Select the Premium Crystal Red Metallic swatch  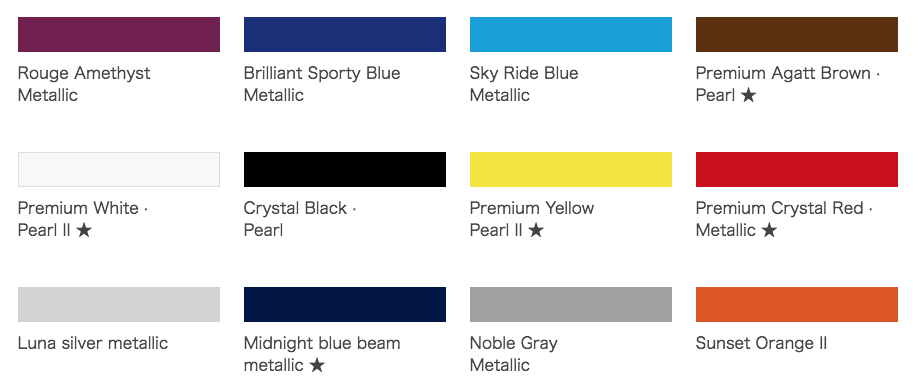click(797, 170)
